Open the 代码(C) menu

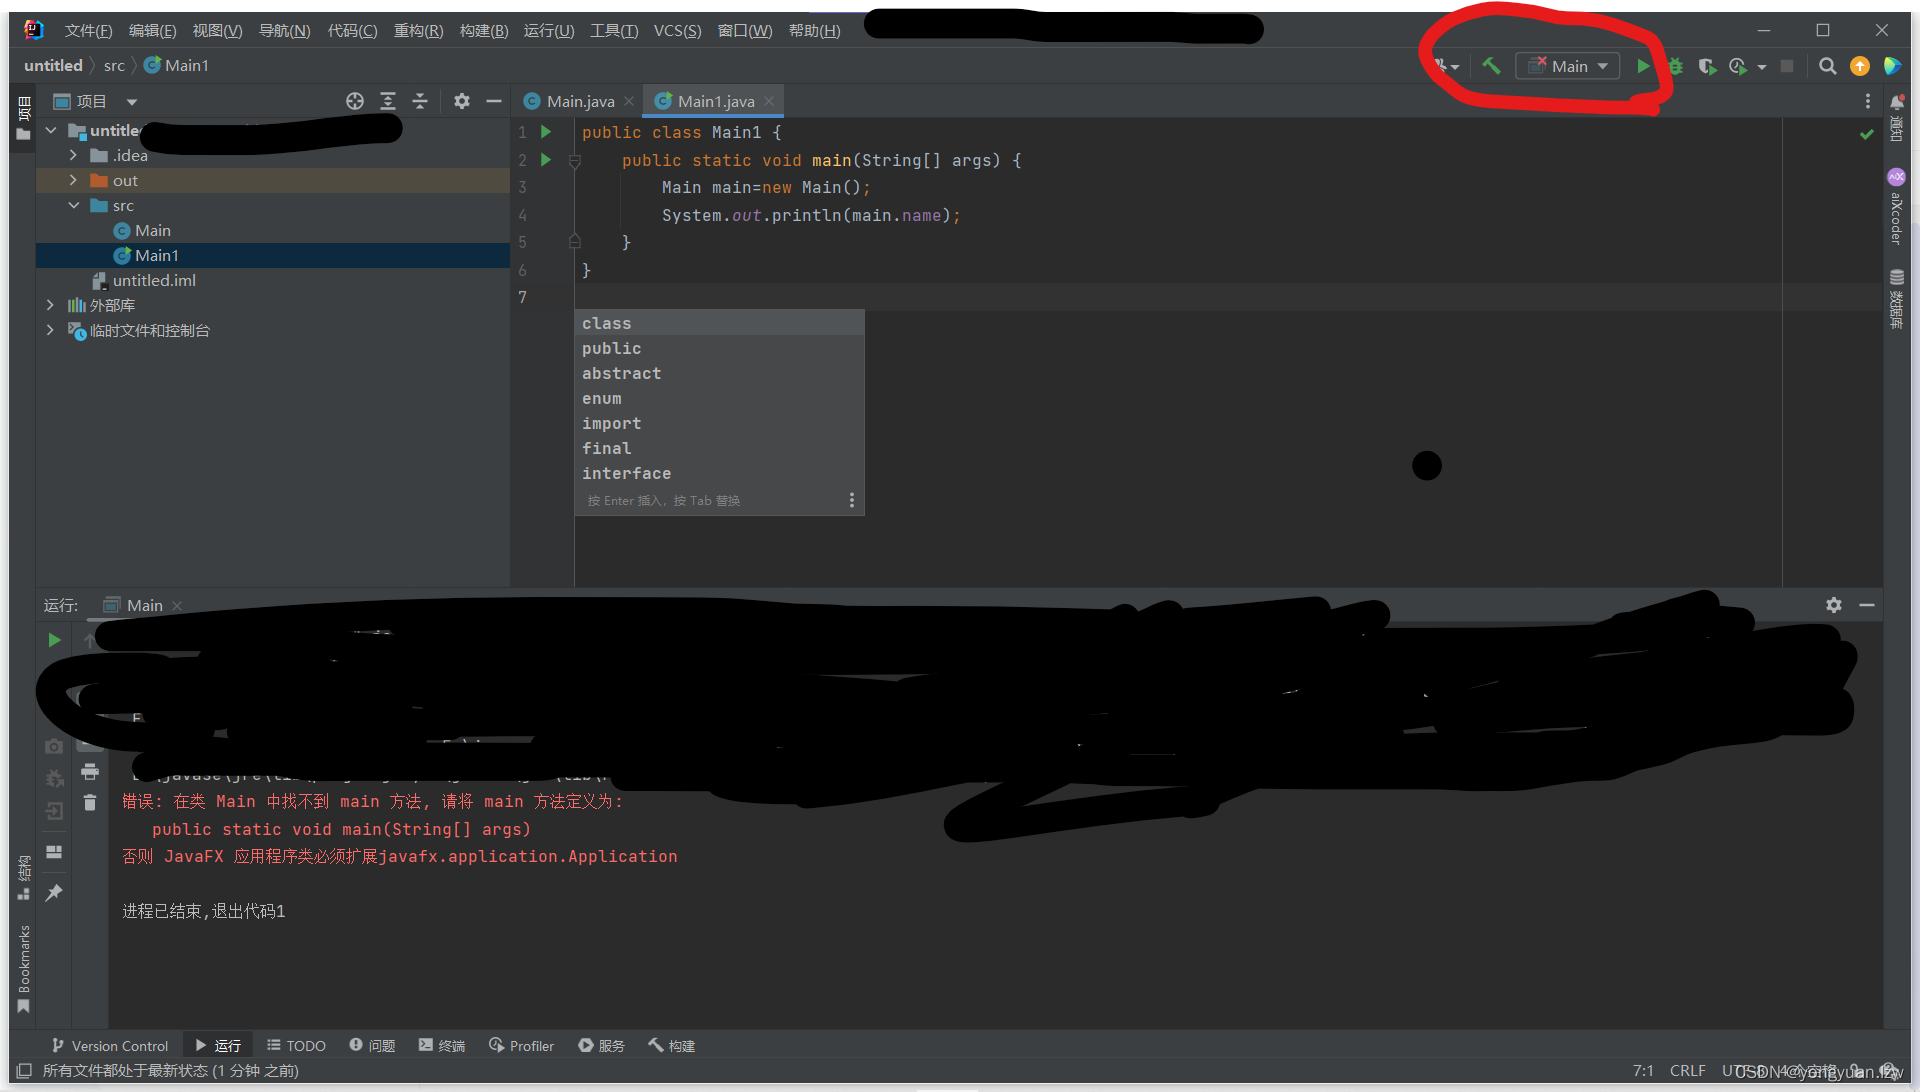pyautogui.click(x=352, y=31)
